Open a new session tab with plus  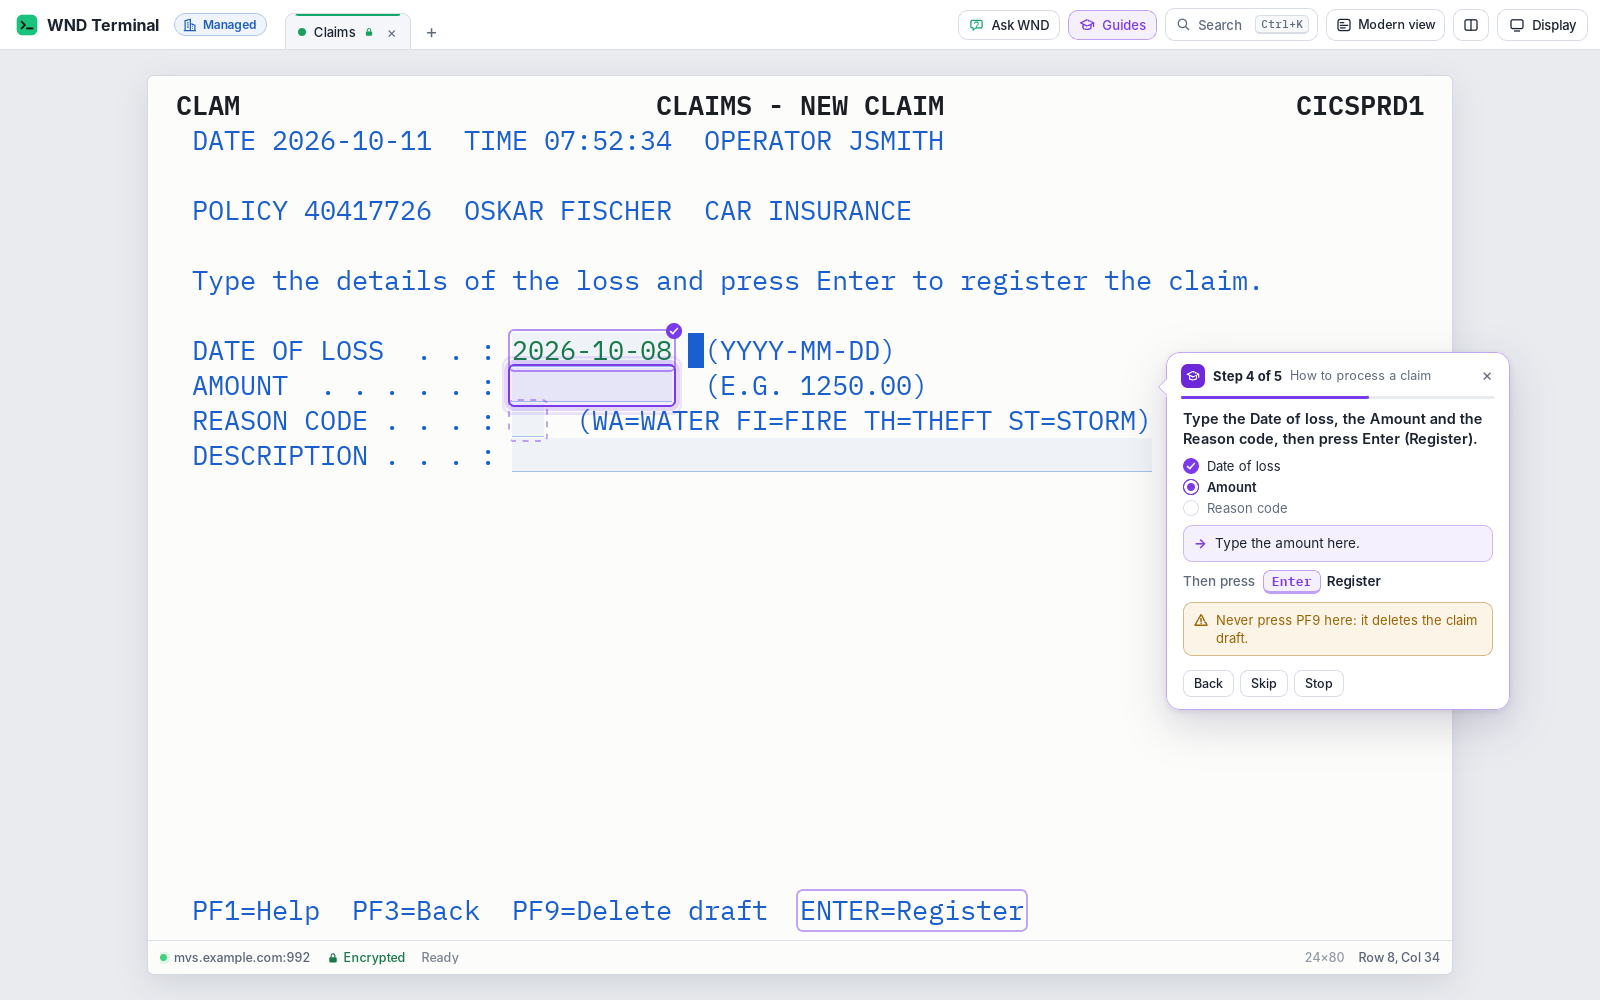tap(431, 33)
